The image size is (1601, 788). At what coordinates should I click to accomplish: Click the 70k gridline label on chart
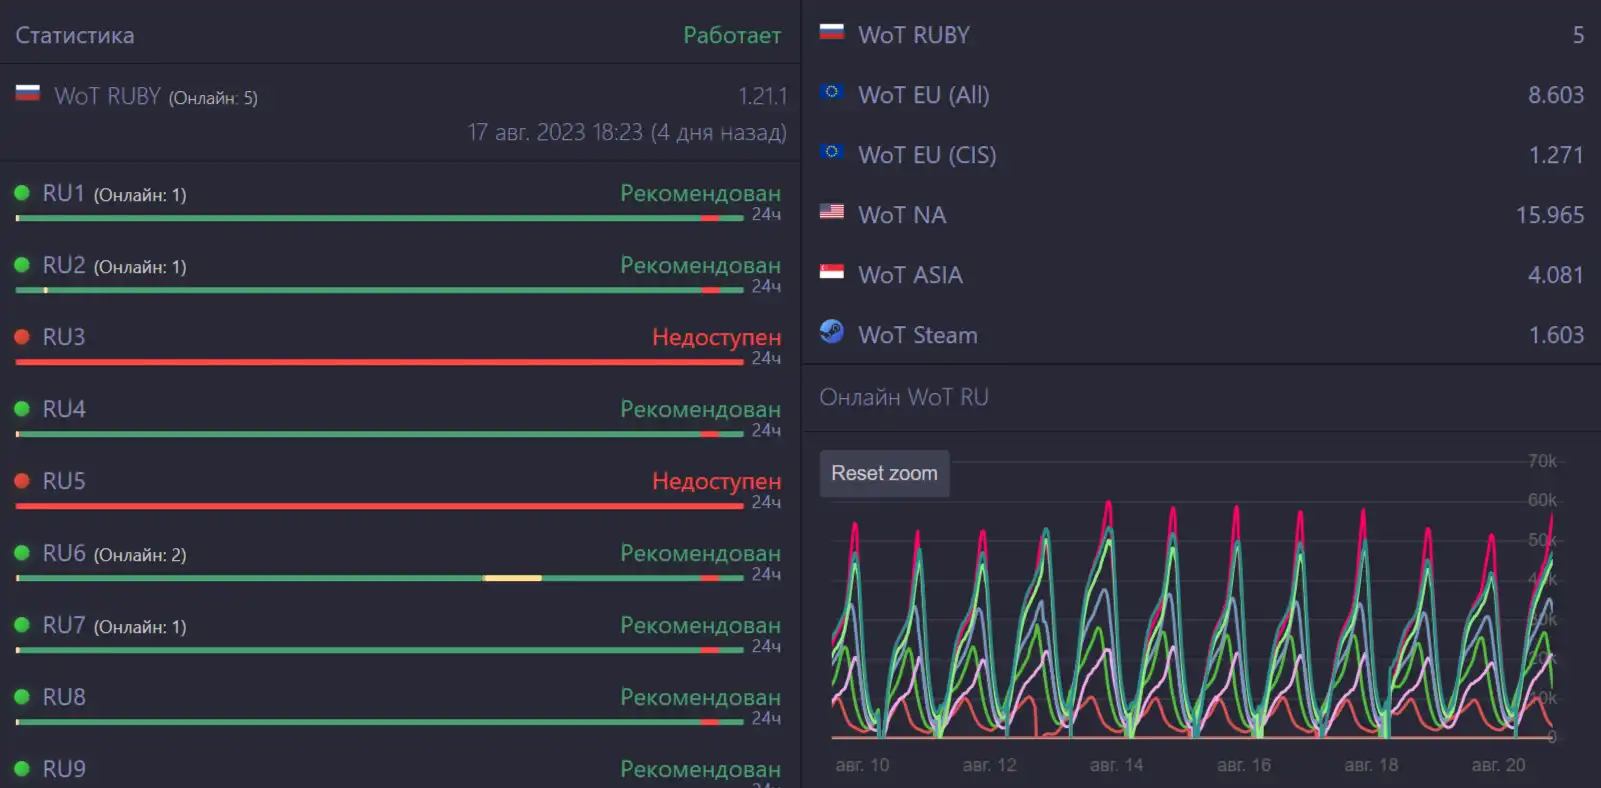point(1542,461)
